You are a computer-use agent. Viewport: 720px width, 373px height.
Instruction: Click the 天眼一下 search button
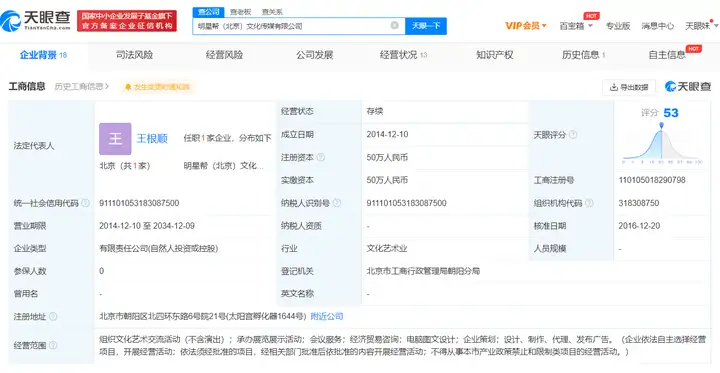point(426,26)
